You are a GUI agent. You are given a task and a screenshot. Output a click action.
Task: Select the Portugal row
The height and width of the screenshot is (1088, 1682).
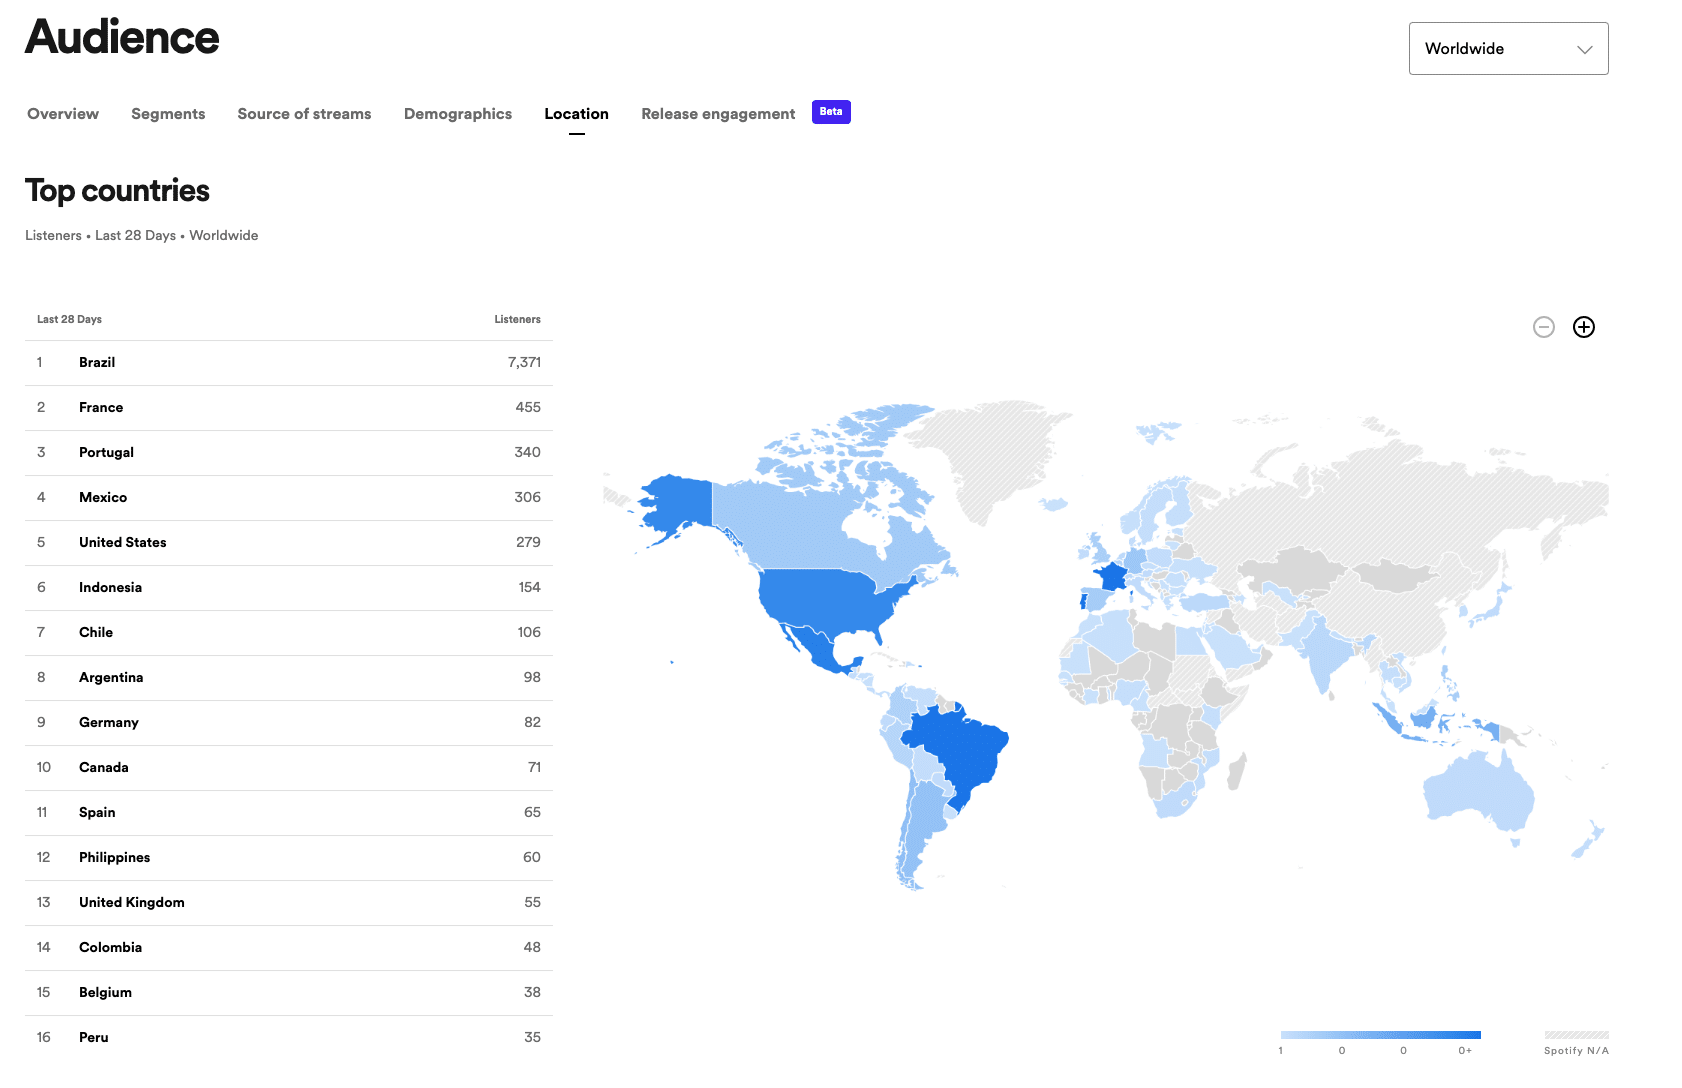tap(288, 453)
